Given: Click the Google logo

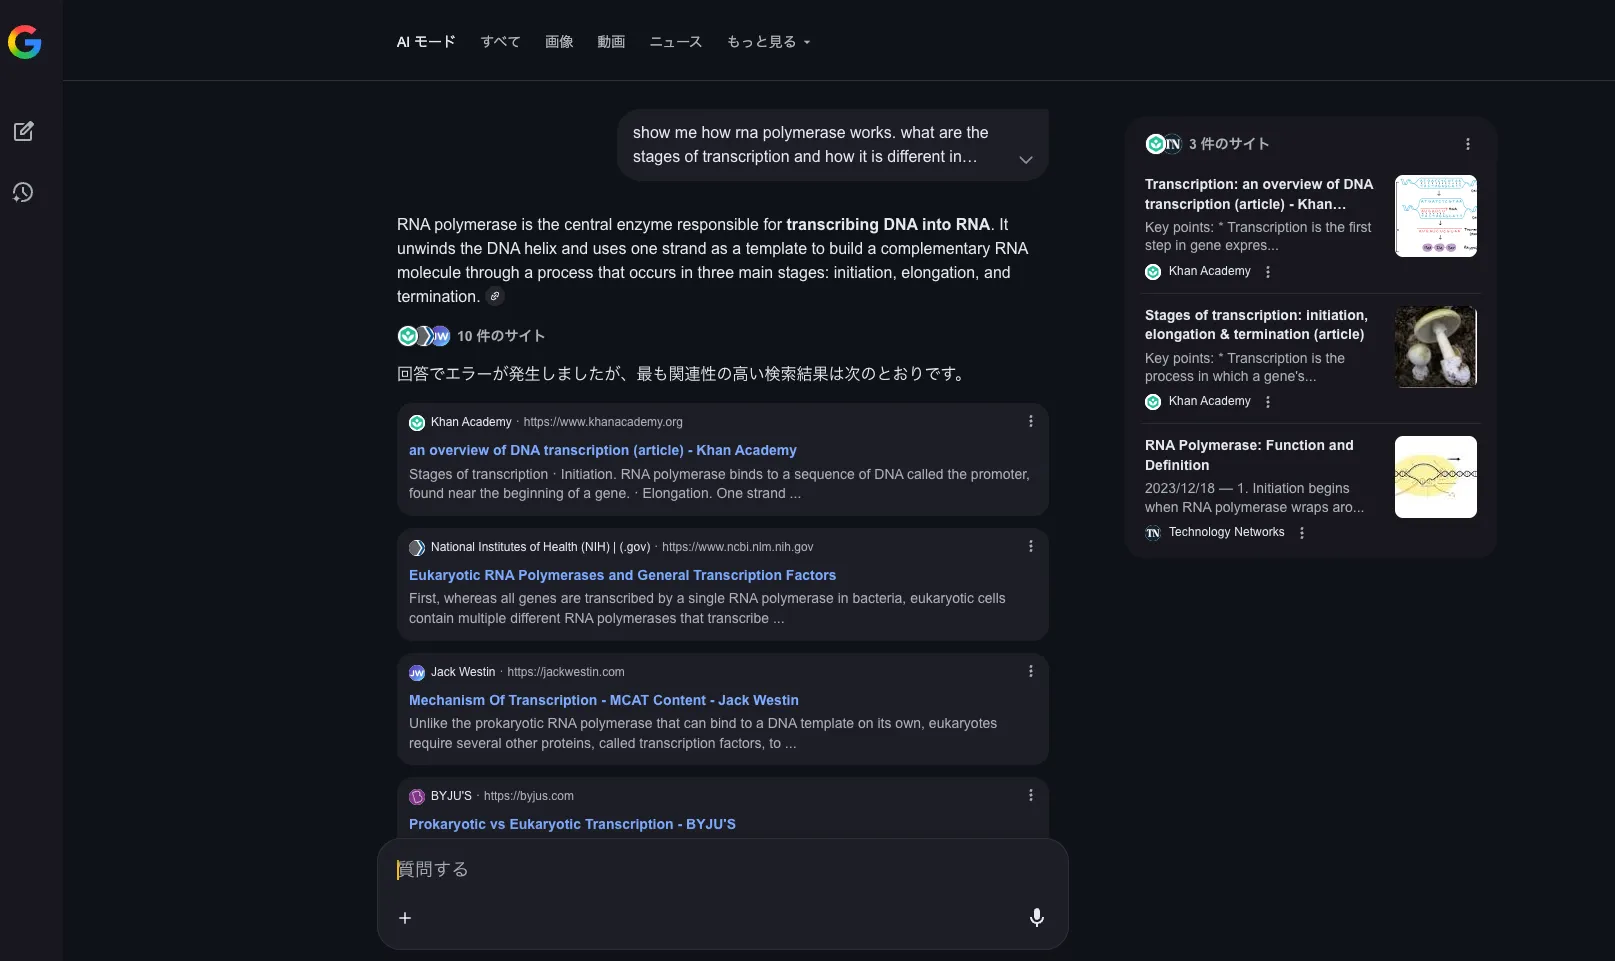Looking at the screenshot, I should (x=25, y=42).
